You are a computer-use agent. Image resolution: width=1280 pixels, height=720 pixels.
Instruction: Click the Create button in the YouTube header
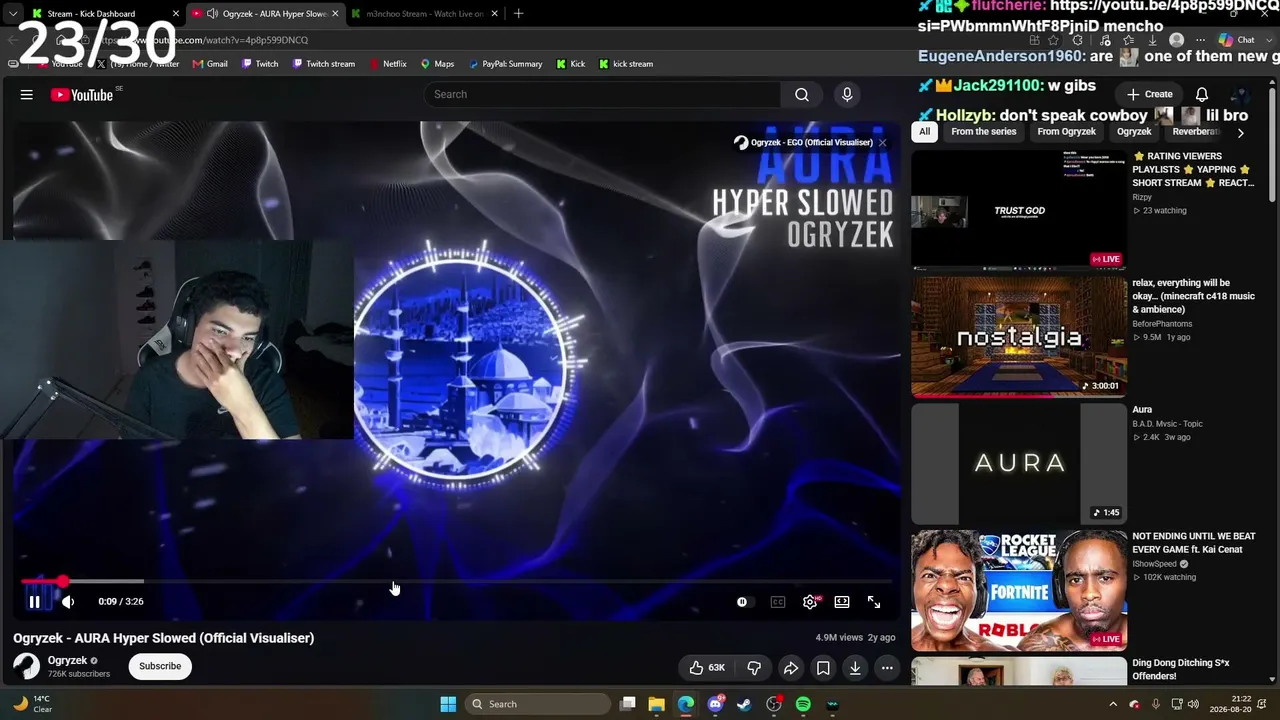point(1150,94)
